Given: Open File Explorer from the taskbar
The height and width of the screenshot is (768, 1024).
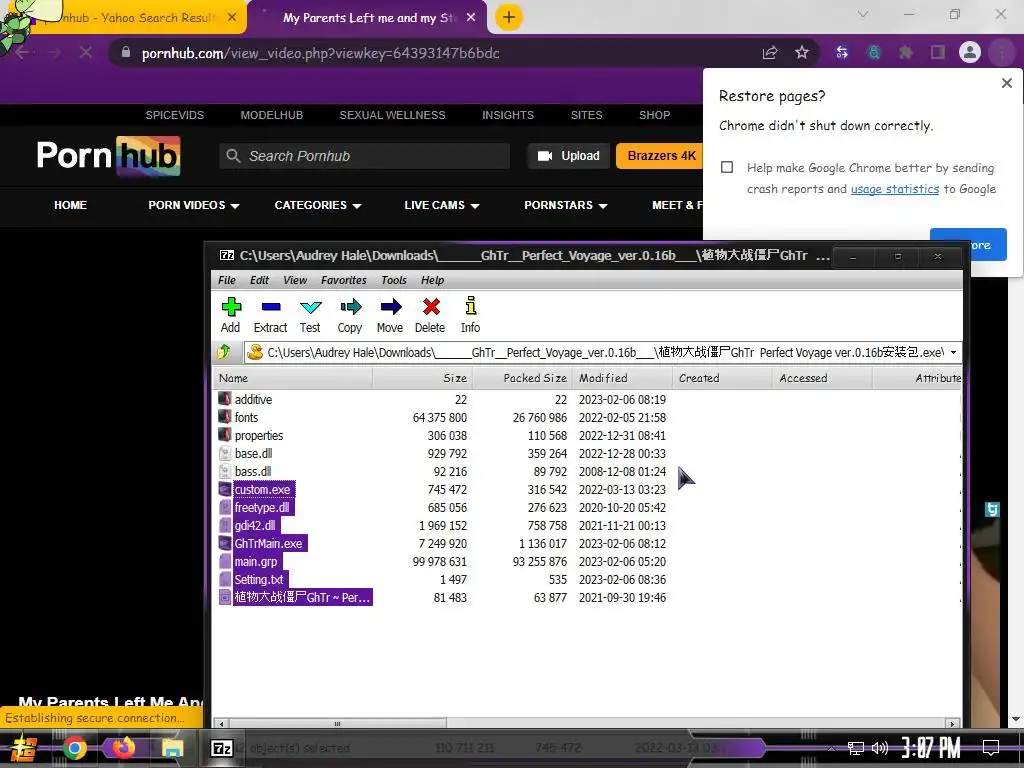Looking at the screenshot, I should (172, 748).
